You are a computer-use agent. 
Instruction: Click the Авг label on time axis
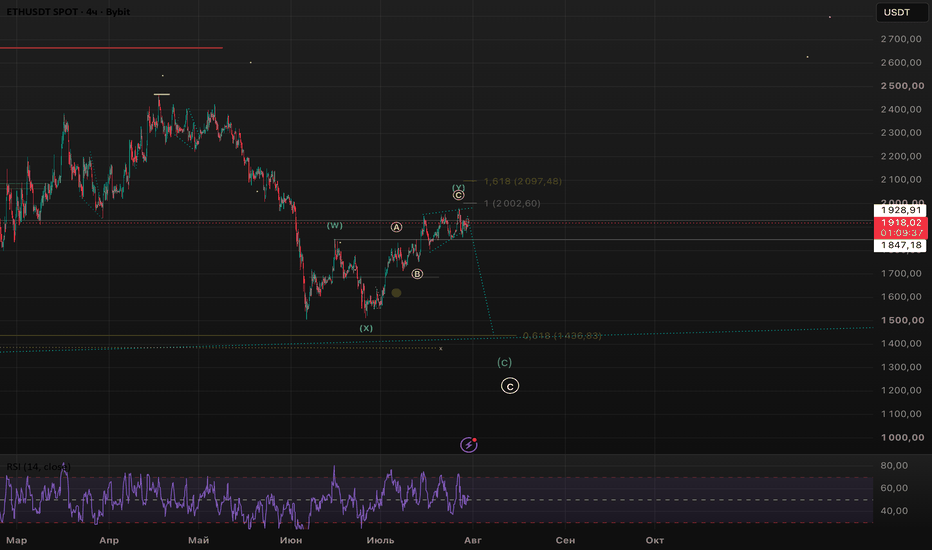tap(473, 540)
